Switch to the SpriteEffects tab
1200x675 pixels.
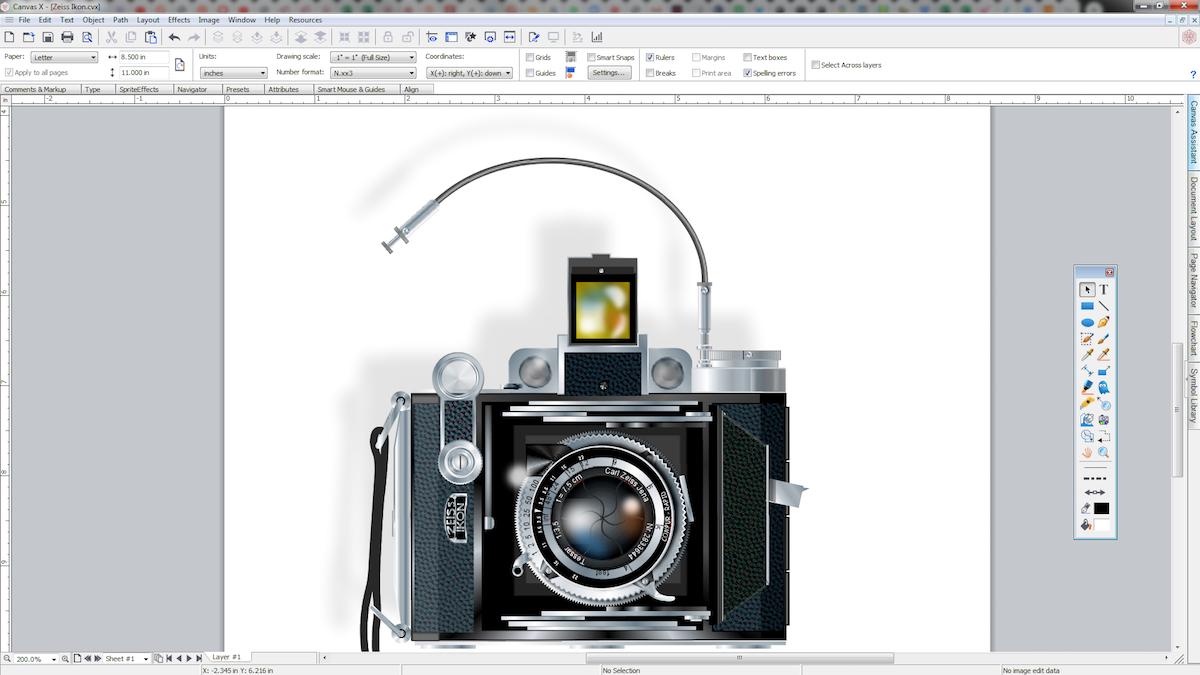138,89
